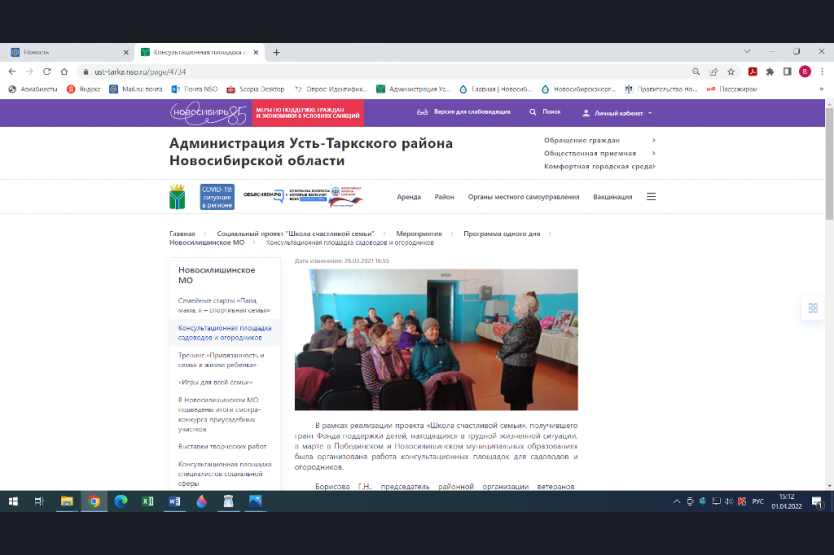The height and width of the screenshot is (555, 834).
Task: Open the red sanctions support measures banner
Action: (x=308, y=112)
